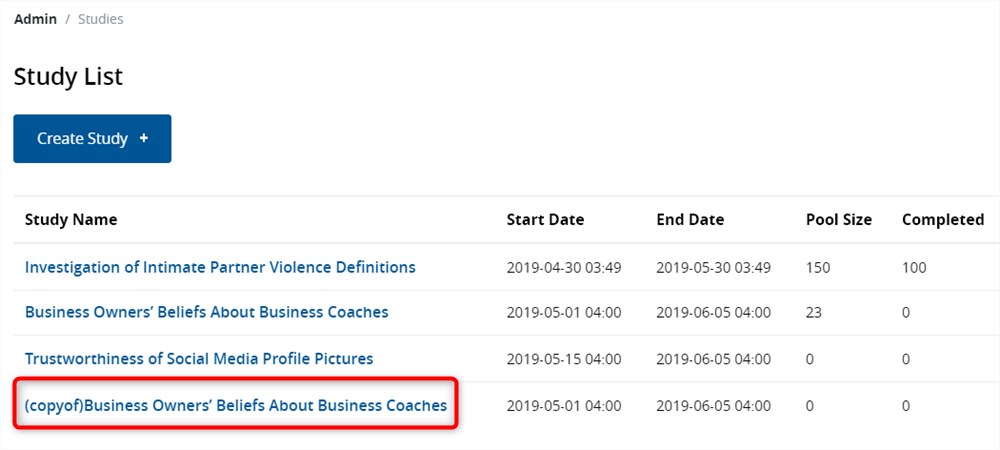Select Studies in the breadcrumb
The image size is (1000, 450).
point(101,19)
